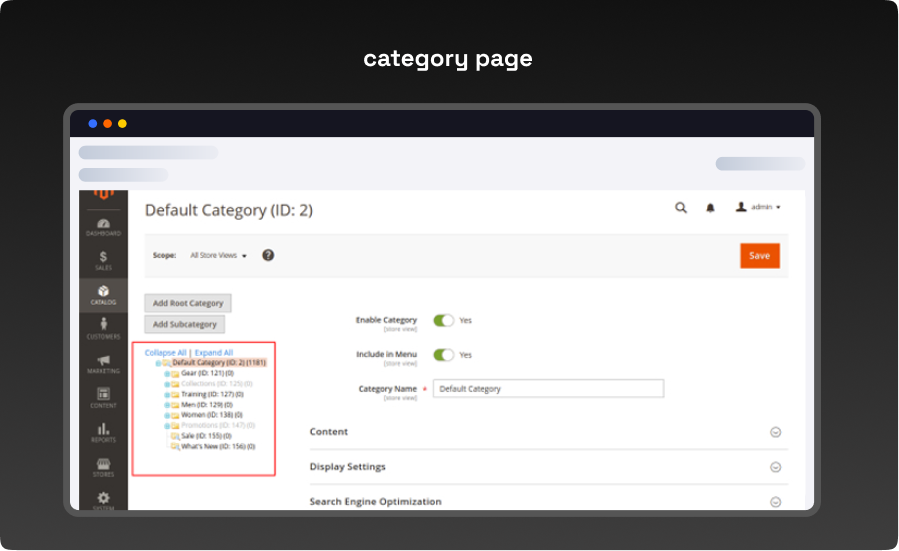Open the Dashboard sidebar icon
Image resolution: width=899 pixels, height=551 pixels.
pyautogui.click(x=104, y=226)
